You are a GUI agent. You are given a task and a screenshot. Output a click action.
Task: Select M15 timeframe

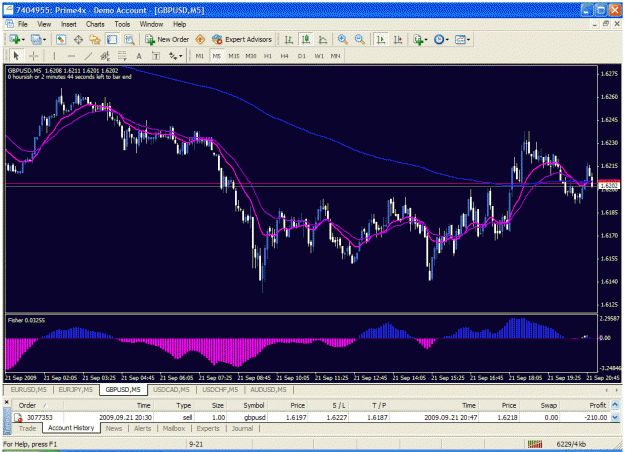point(234,56)
